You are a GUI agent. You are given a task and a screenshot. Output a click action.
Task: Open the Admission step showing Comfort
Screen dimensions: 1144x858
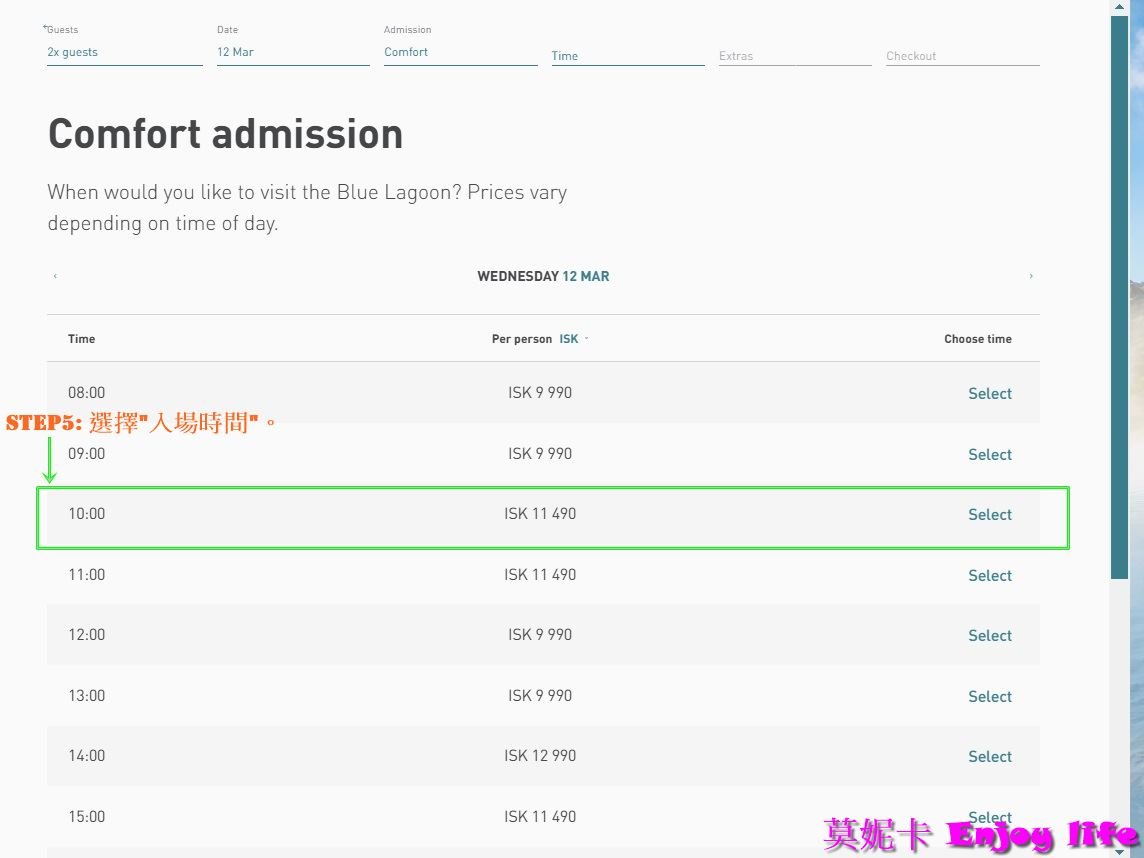click(x=460, y=52)
